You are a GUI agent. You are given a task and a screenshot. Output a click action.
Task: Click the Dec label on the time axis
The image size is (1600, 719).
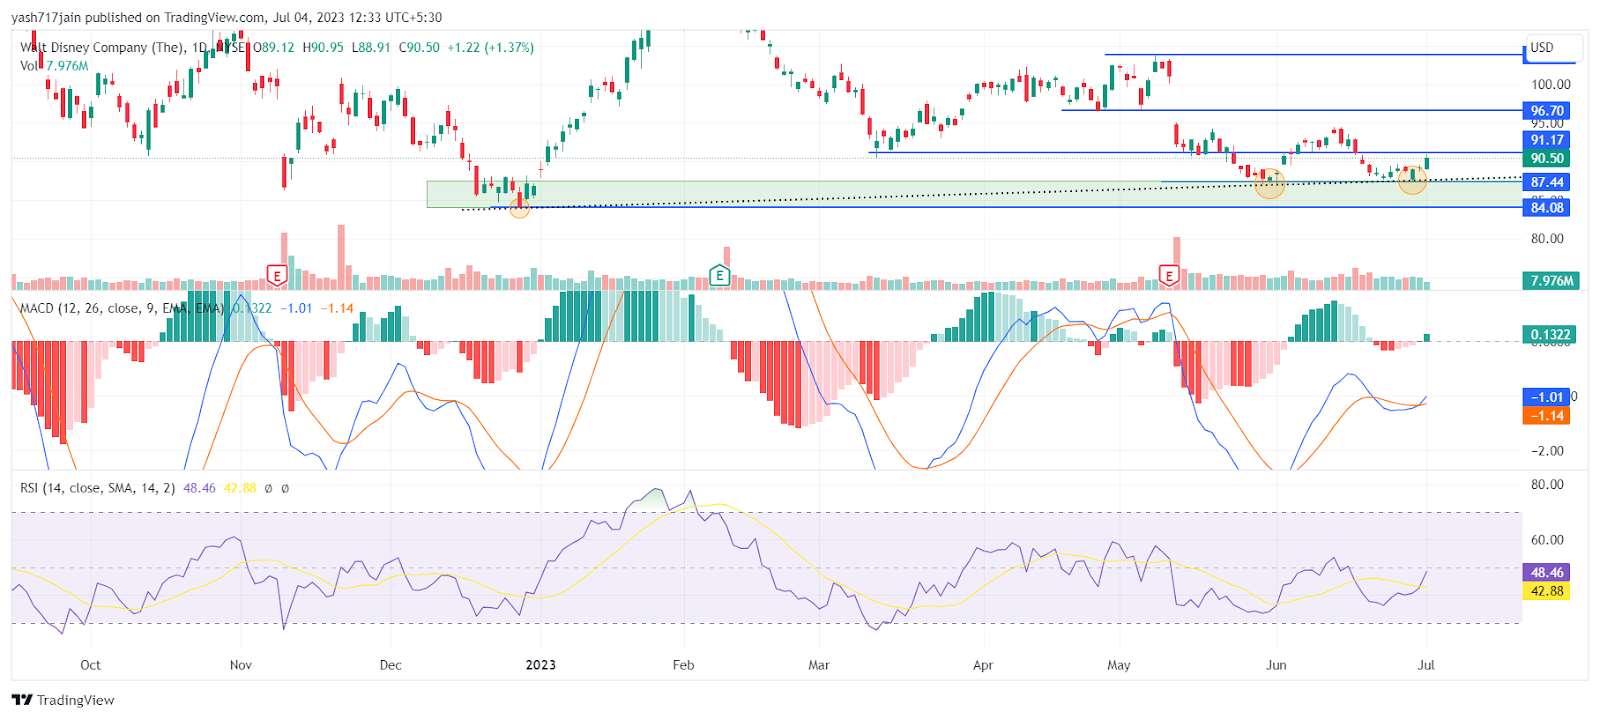[x=390, y=665]
